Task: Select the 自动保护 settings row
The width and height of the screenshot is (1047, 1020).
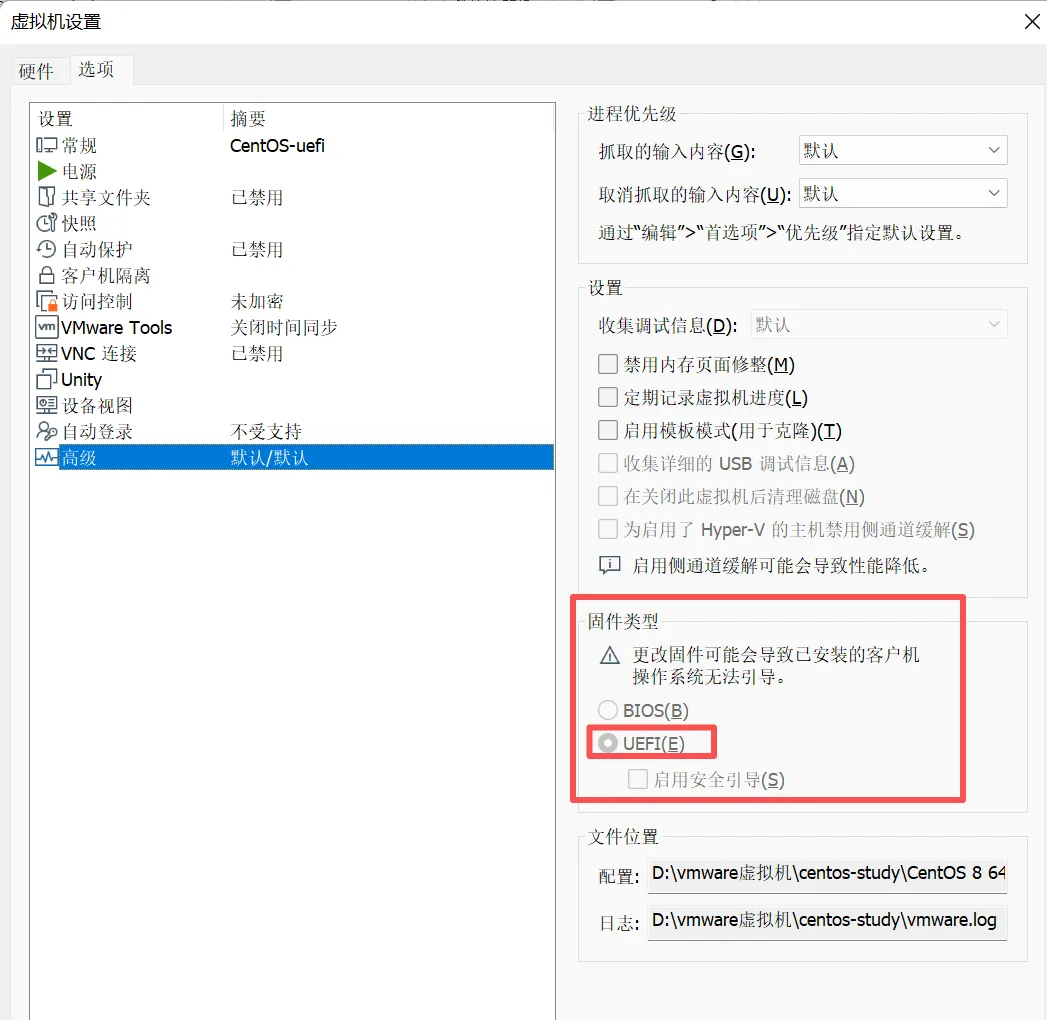Action: [x=294, y=249]
